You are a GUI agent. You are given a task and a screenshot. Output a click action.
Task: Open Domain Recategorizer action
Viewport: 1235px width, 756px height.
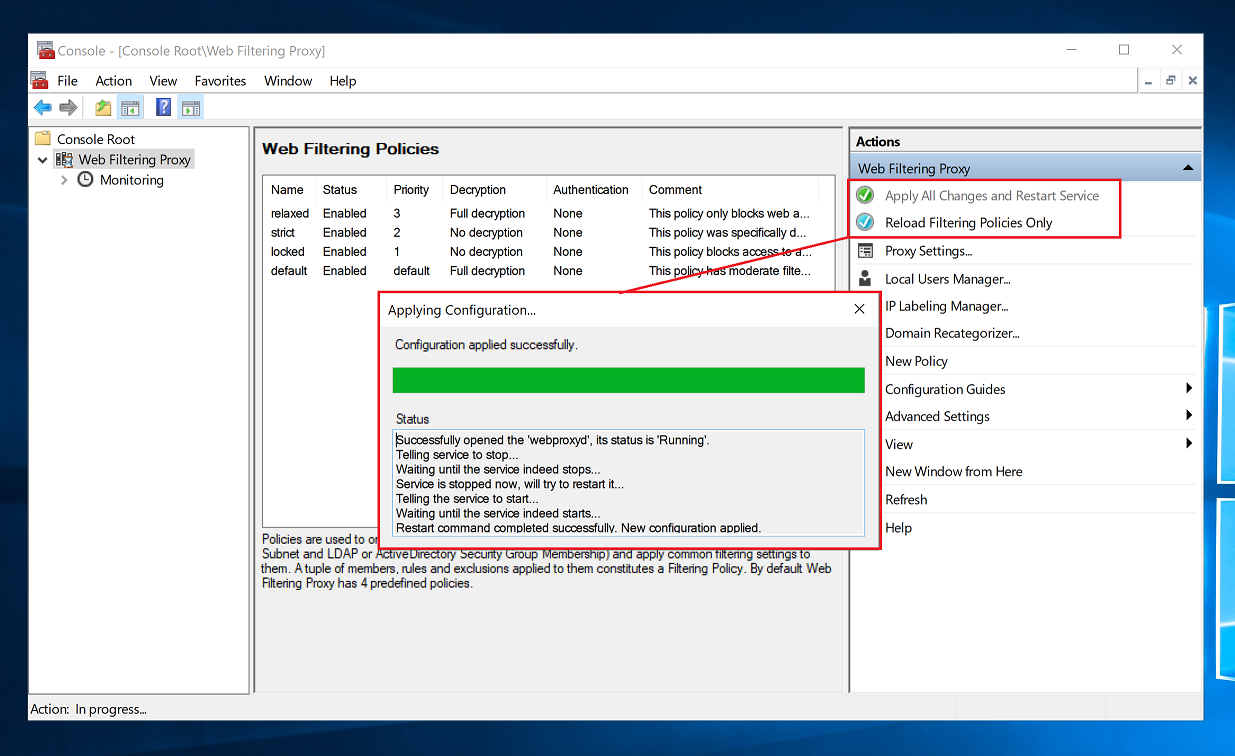[x=952, y=333]
